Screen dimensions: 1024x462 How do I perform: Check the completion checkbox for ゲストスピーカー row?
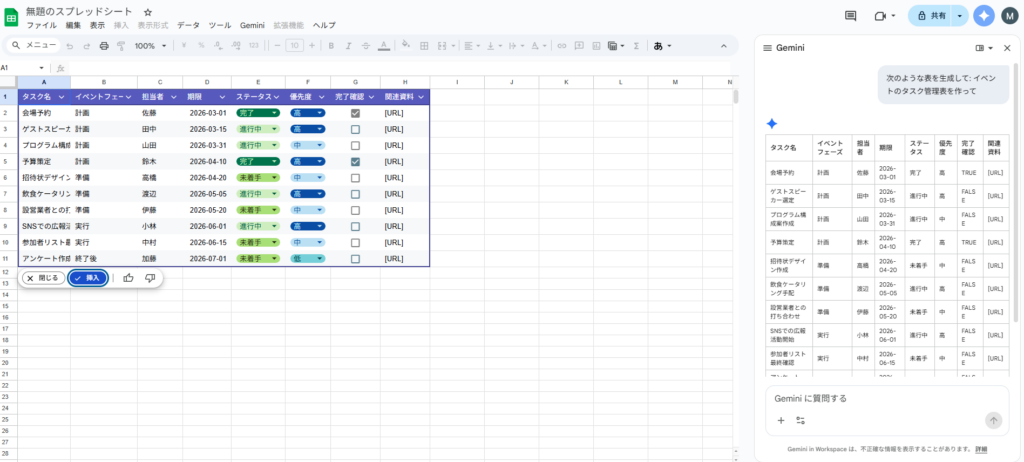[355, 130]
